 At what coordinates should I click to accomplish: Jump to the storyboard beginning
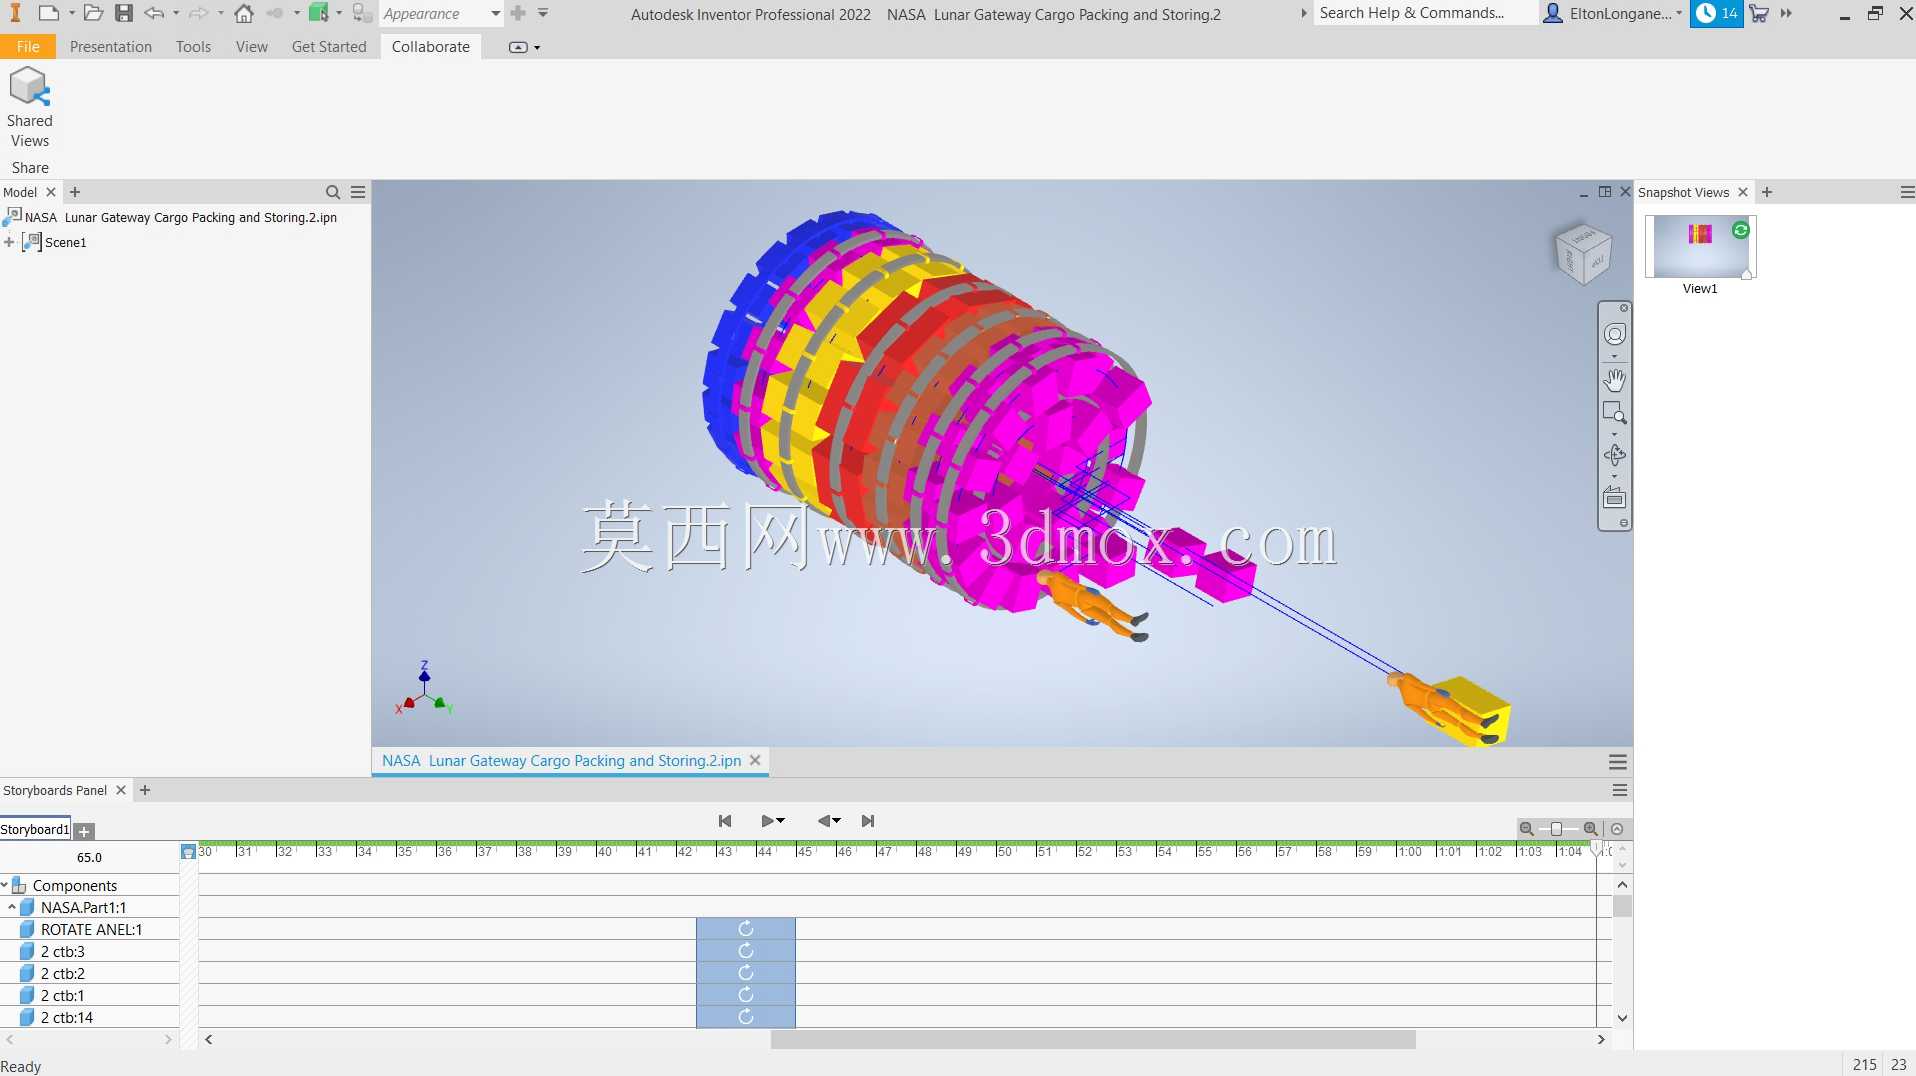tap(725, 821)
